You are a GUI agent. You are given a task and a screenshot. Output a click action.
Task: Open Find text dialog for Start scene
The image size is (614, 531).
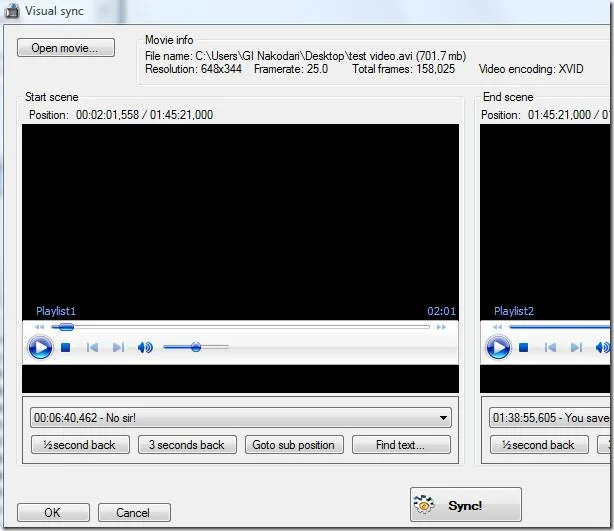401,445
